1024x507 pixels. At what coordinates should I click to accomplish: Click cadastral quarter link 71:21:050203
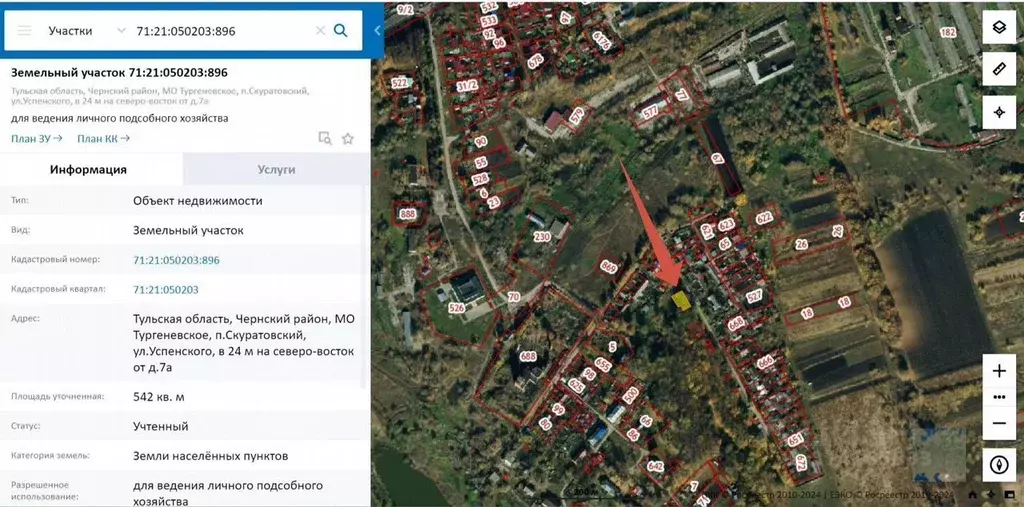click(166, 290)
